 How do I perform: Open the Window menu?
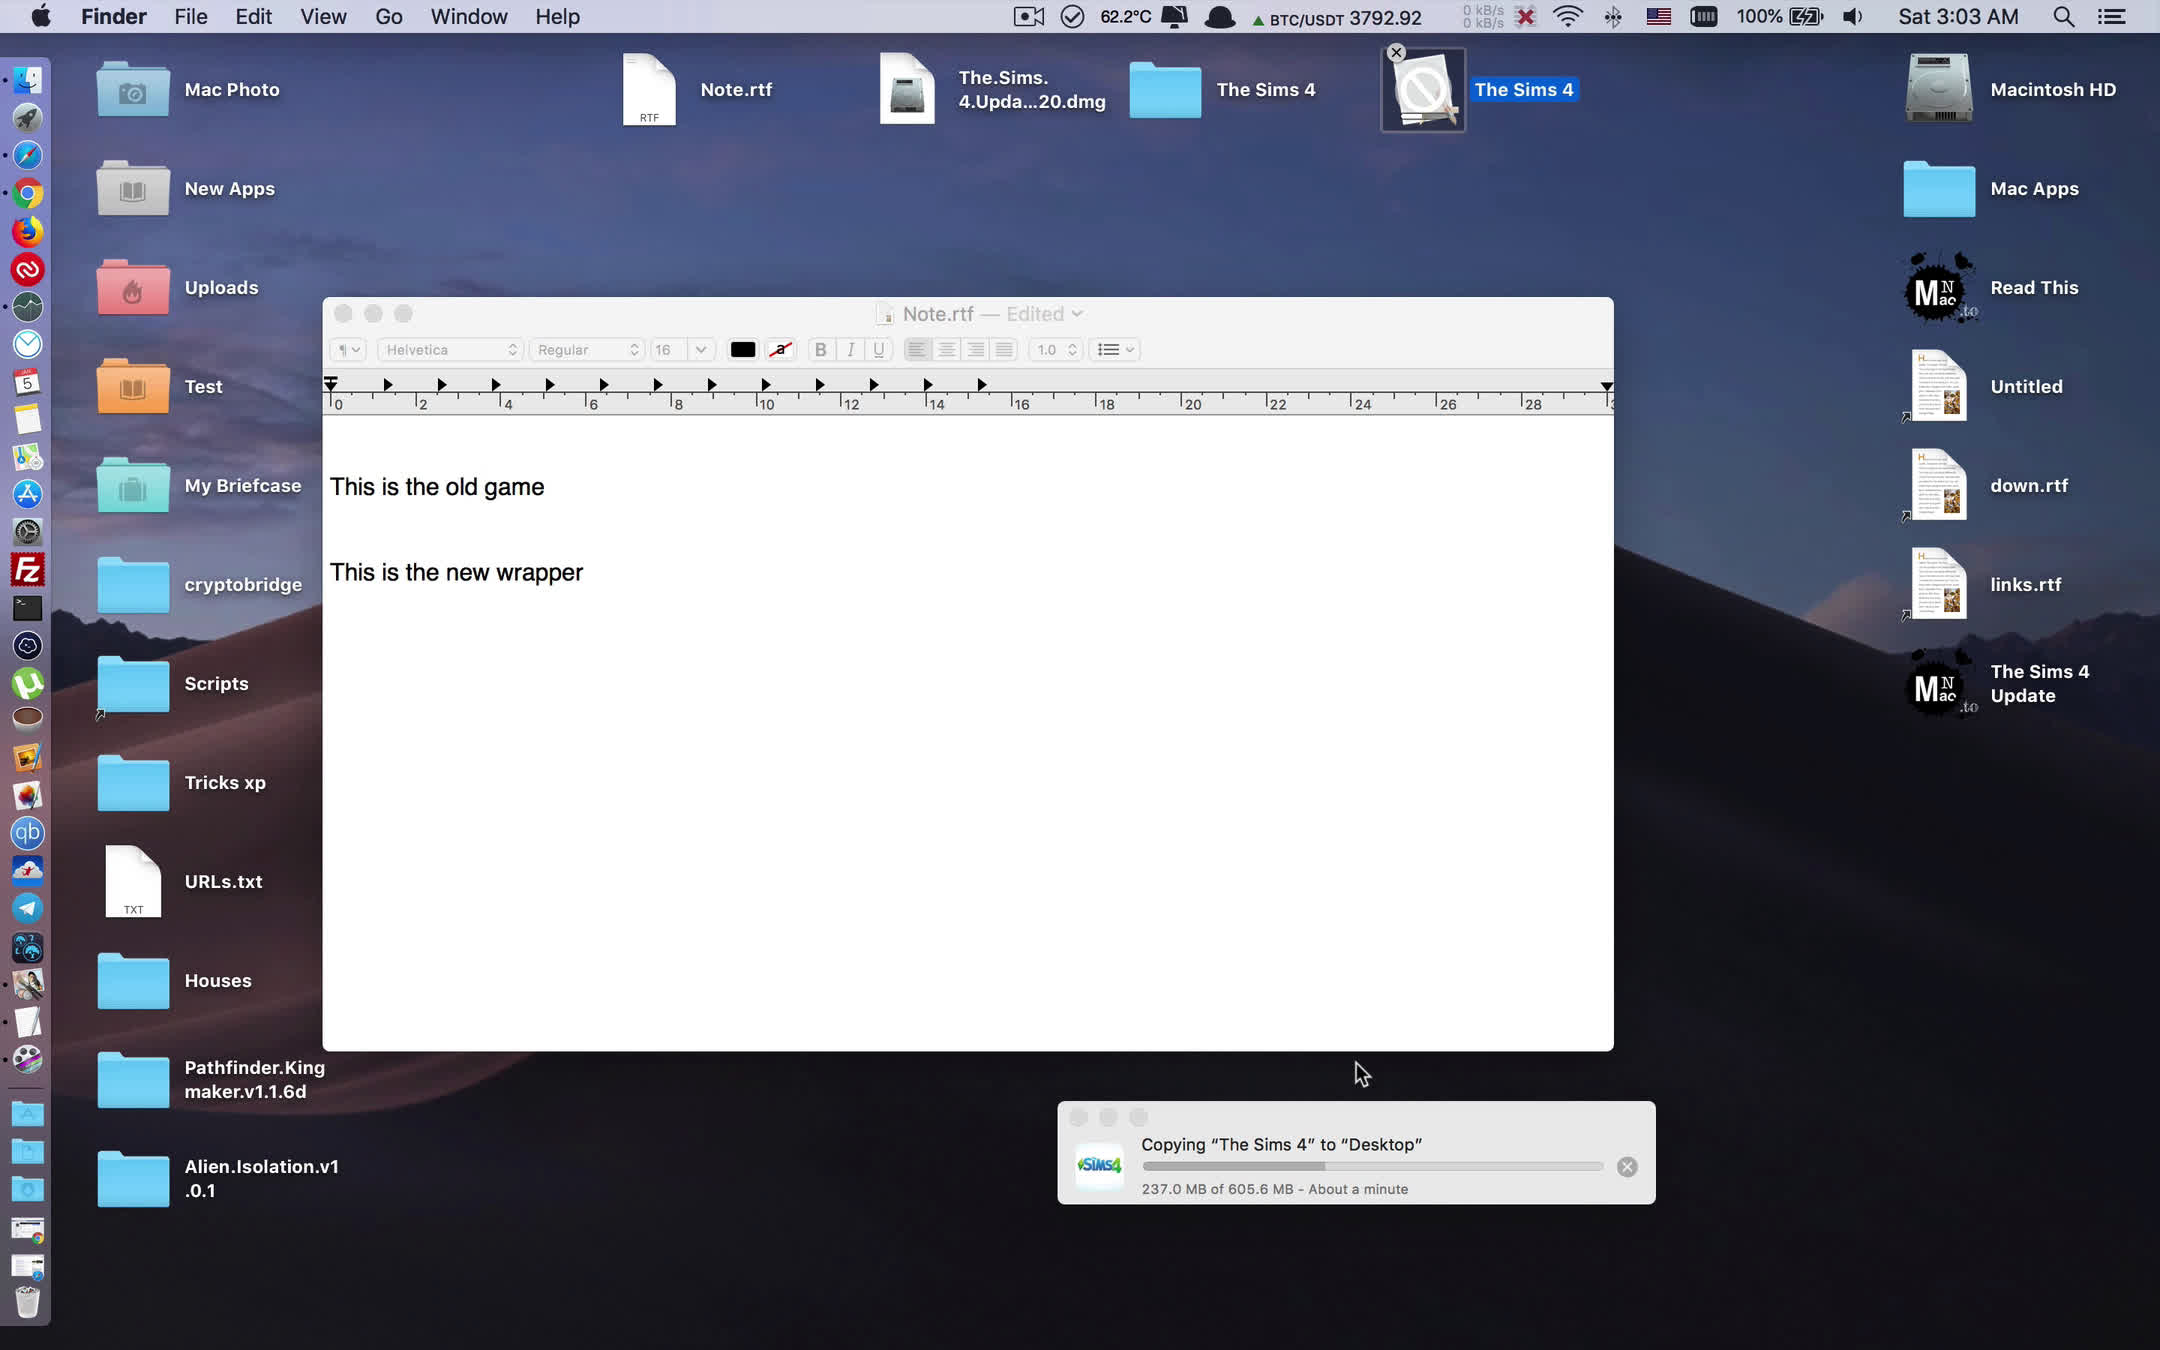tap(468, 17)
